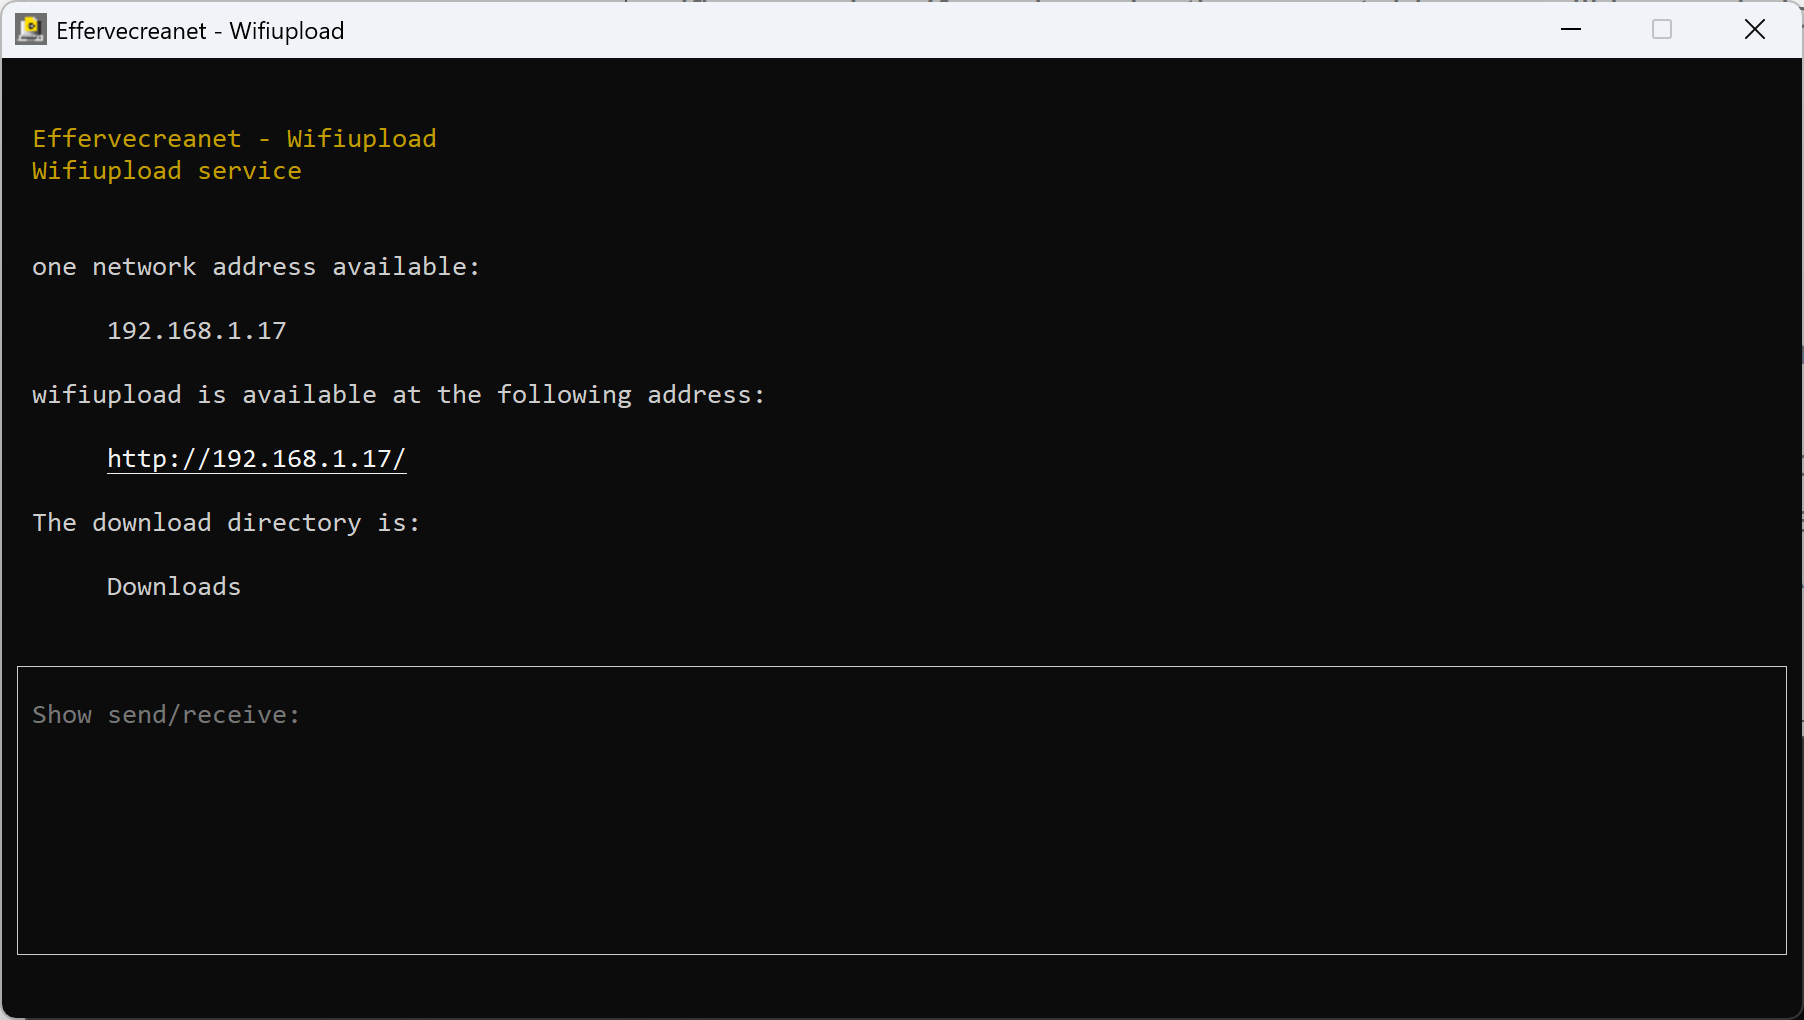Click the Effervecreanet app icon in title bar
Image resolution: width=1804 pixels, height=1020 pixels.
pos(31,30)
